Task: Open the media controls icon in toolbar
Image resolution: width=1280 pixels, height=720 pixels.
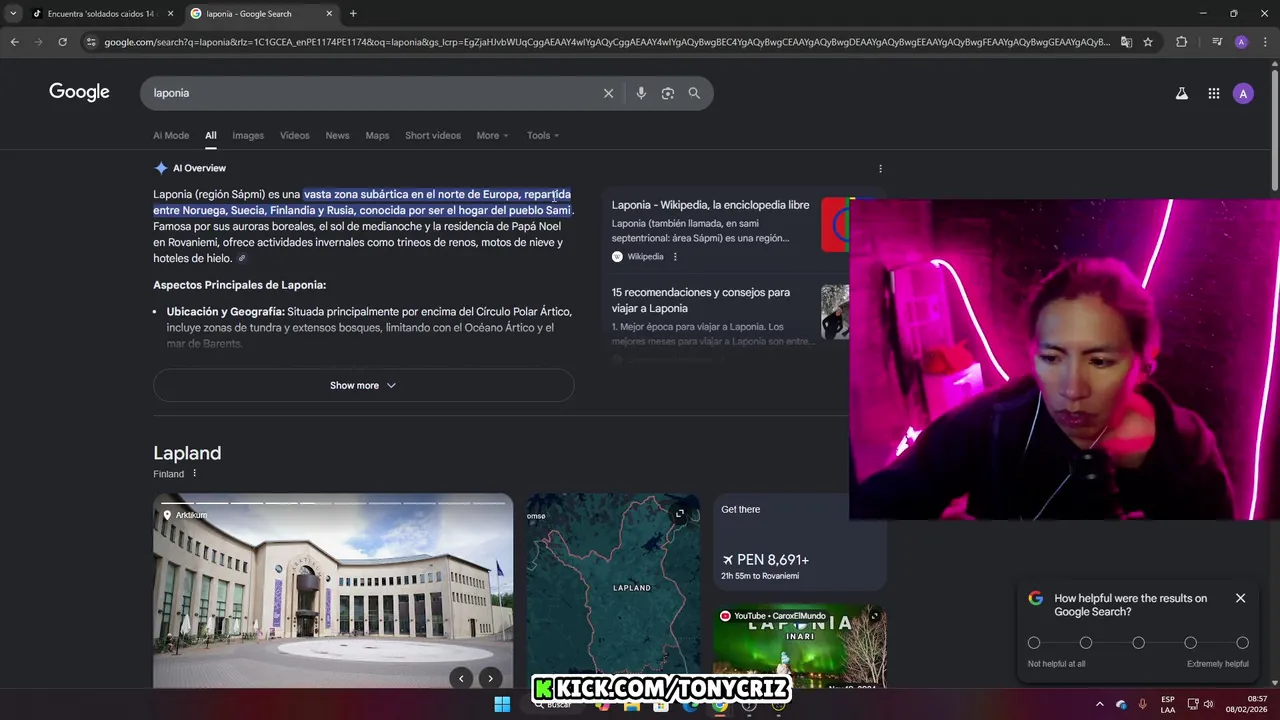Action: 1217,42
